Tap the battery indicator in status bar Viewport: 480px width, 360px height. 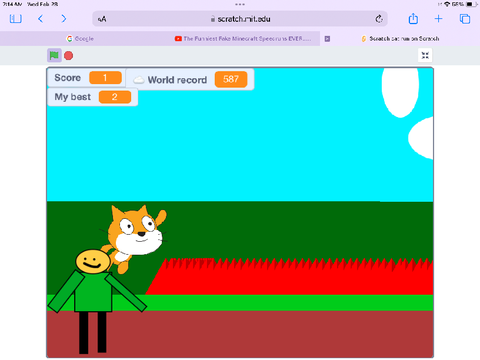pyautogui.click(x=471, y=4)
